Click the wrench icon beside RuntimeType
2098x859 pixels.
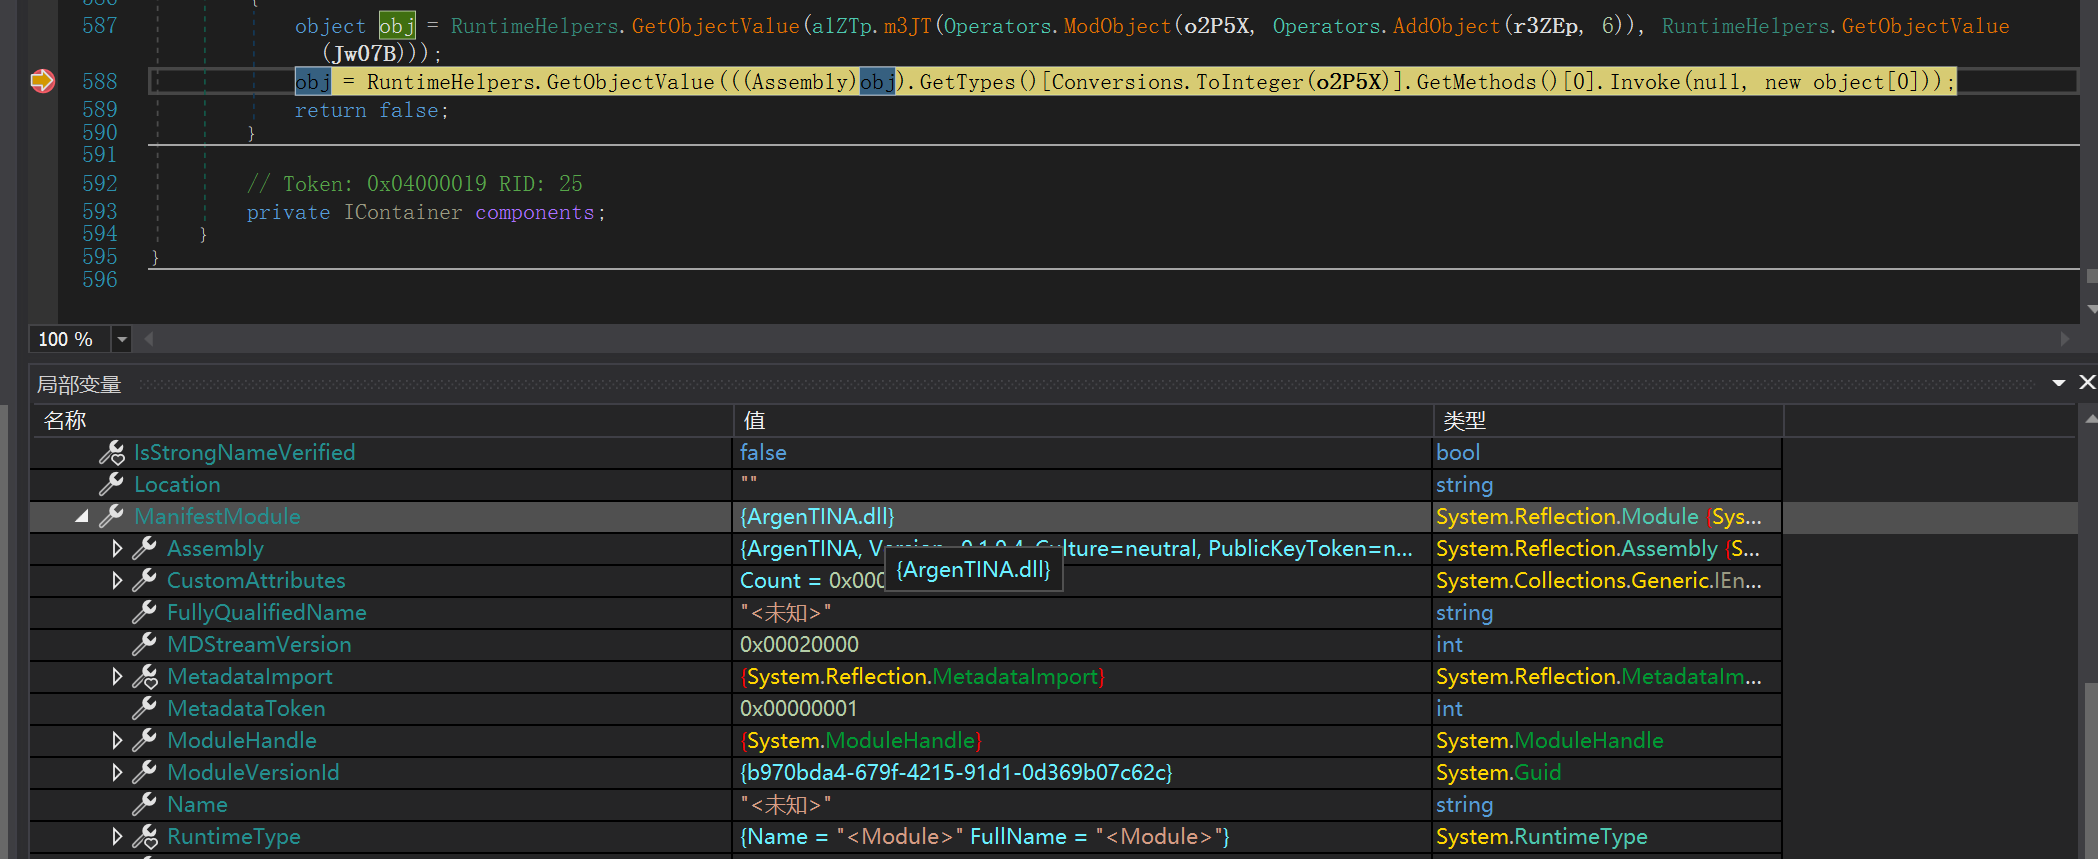(x=145, y=837)
